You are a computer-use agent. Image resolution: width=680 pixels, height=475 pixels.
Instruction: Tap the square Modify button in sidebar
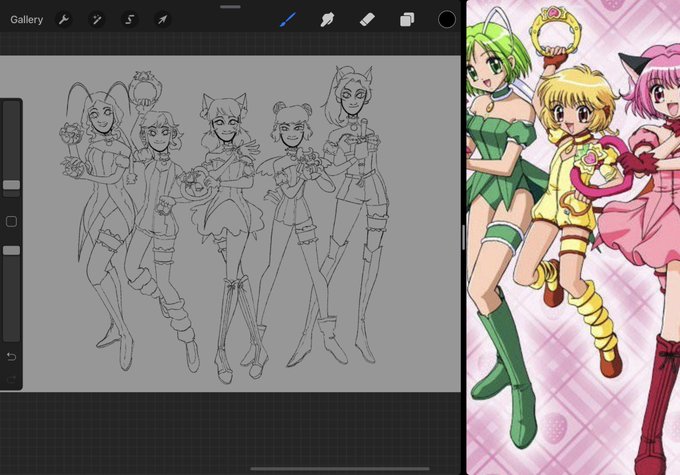pyautogui.click(x=12, y=222)
